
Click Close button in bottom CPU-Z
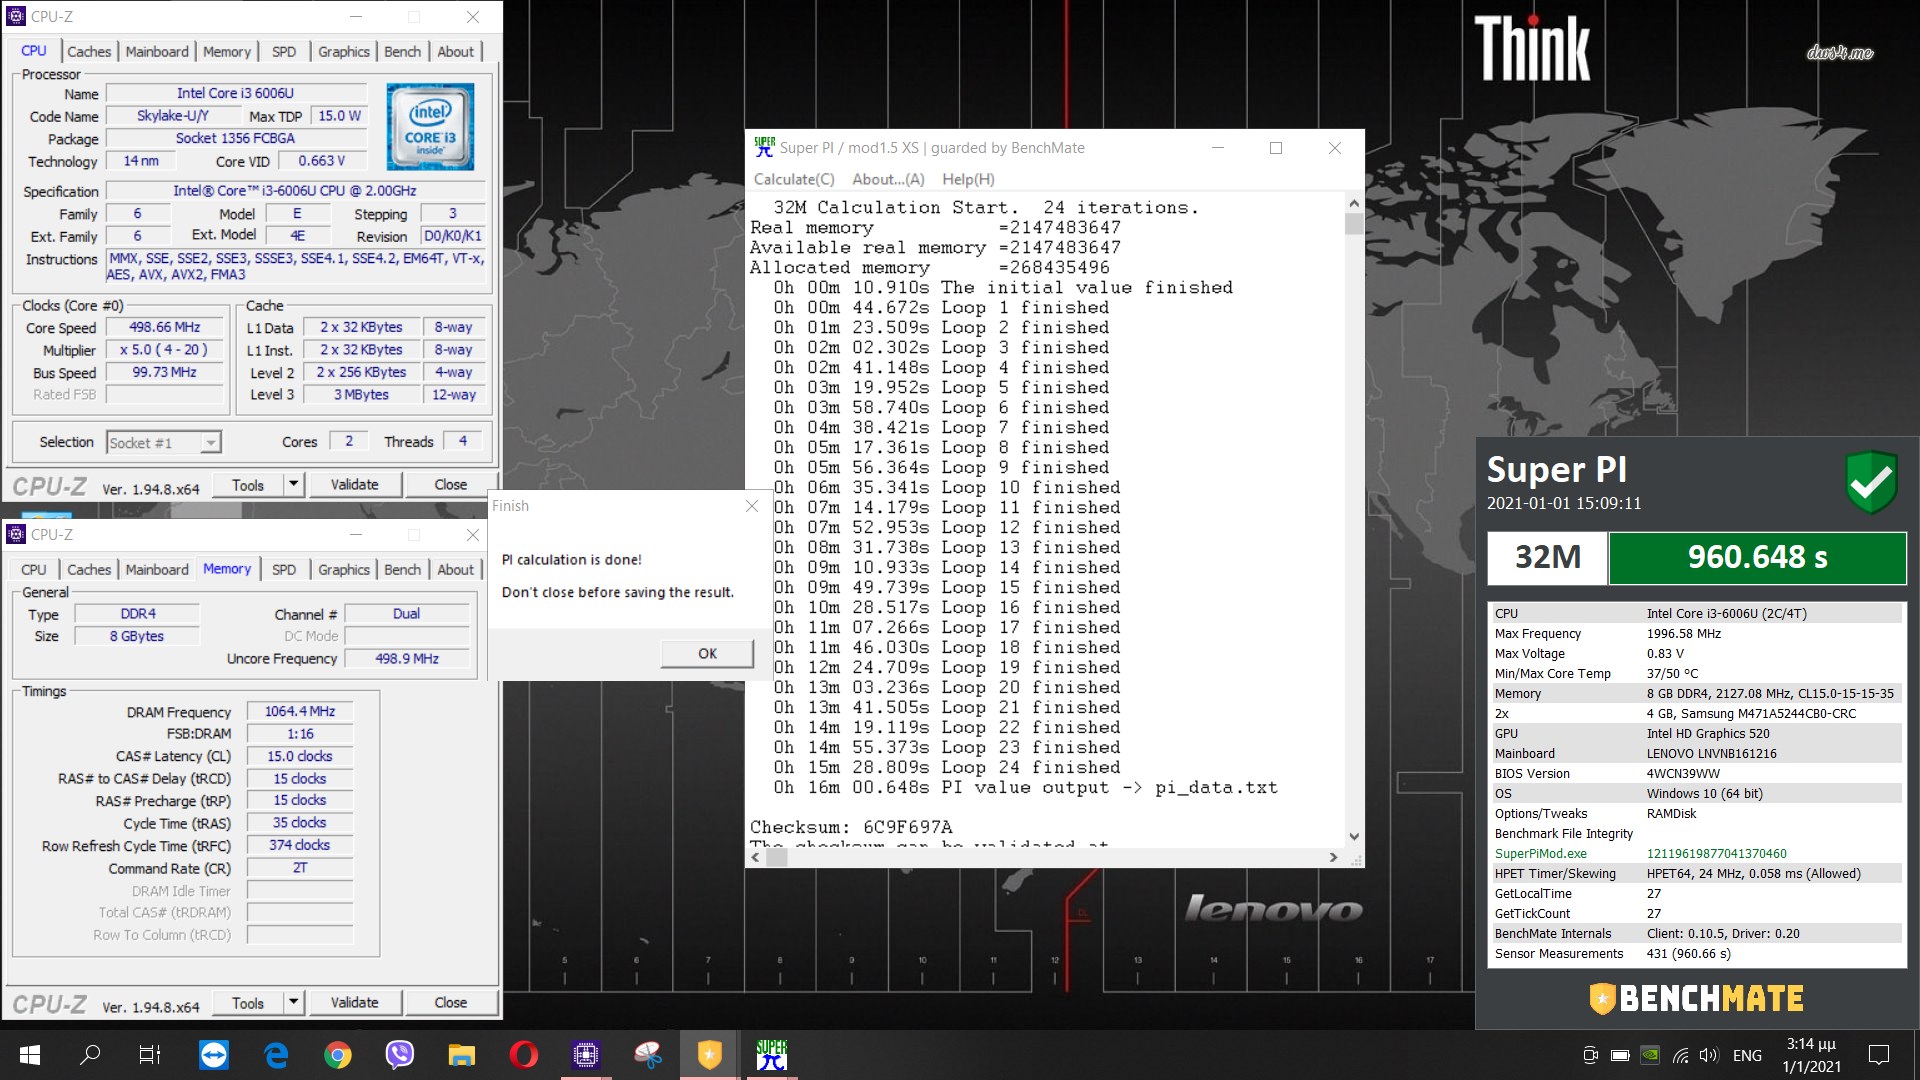point(450,1002)
